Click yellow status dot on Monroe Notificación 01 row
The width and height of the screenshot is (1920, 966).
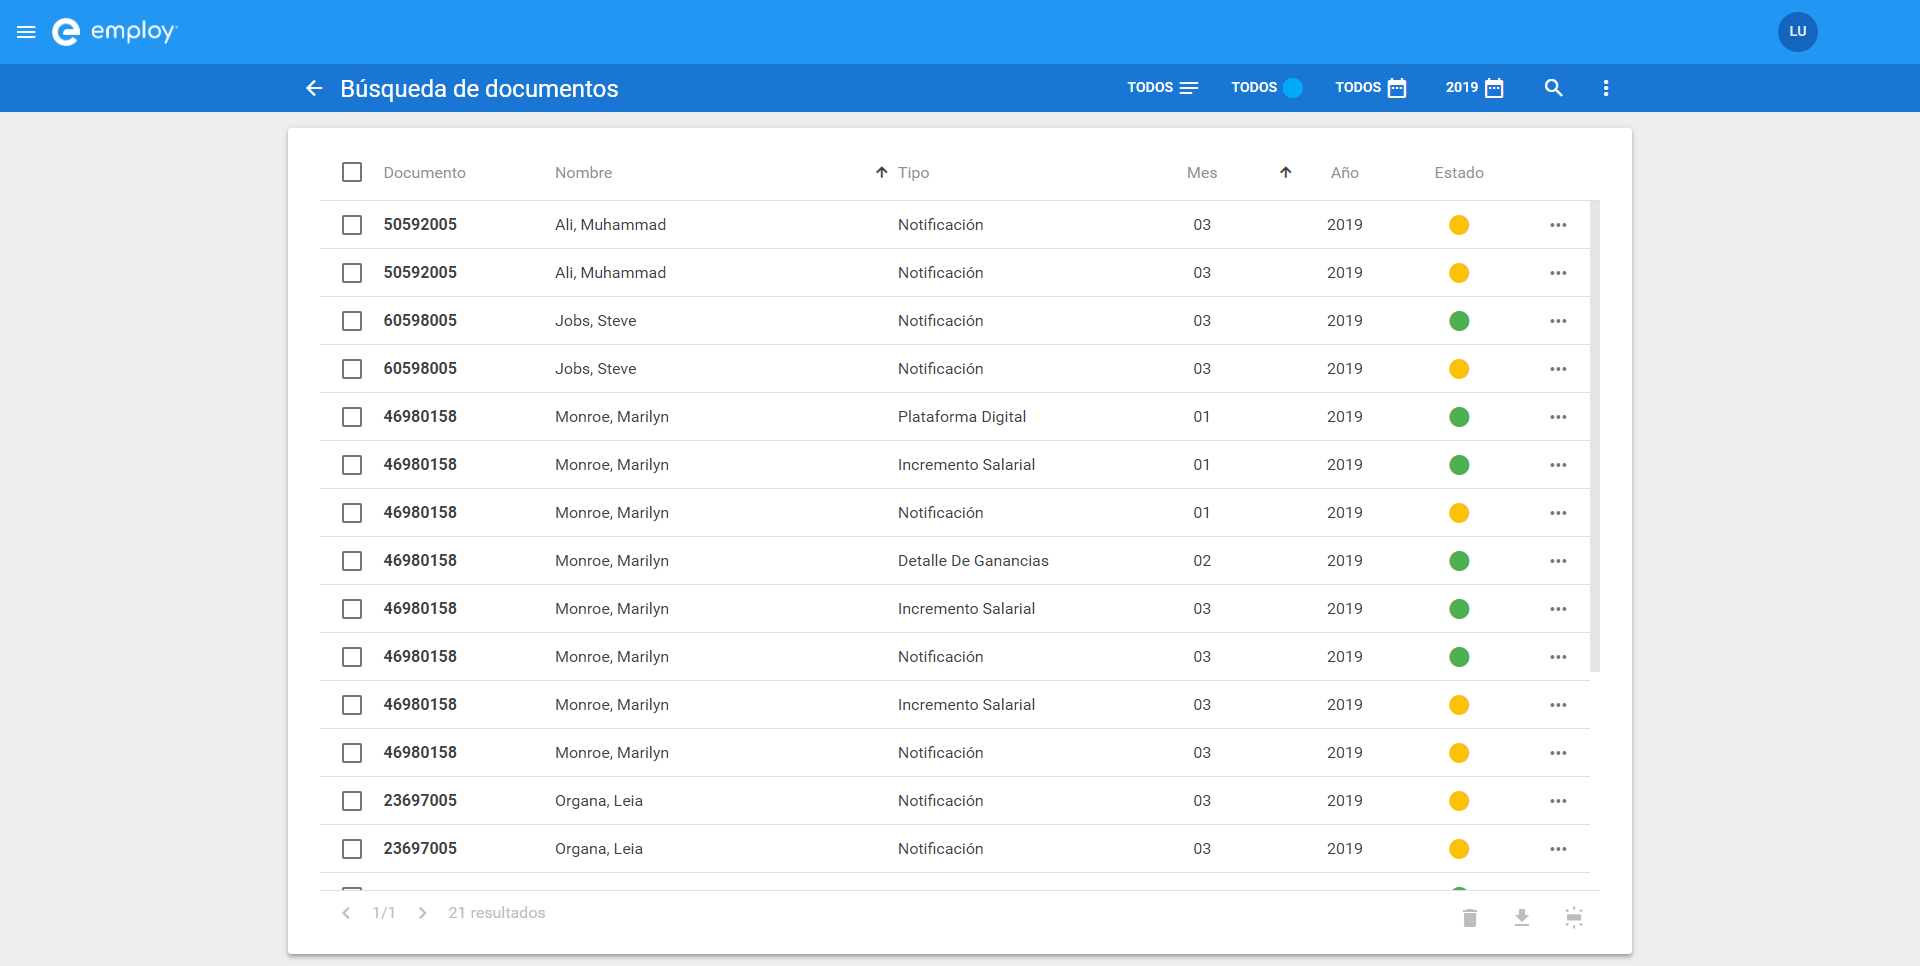(x=1459, y=513)
